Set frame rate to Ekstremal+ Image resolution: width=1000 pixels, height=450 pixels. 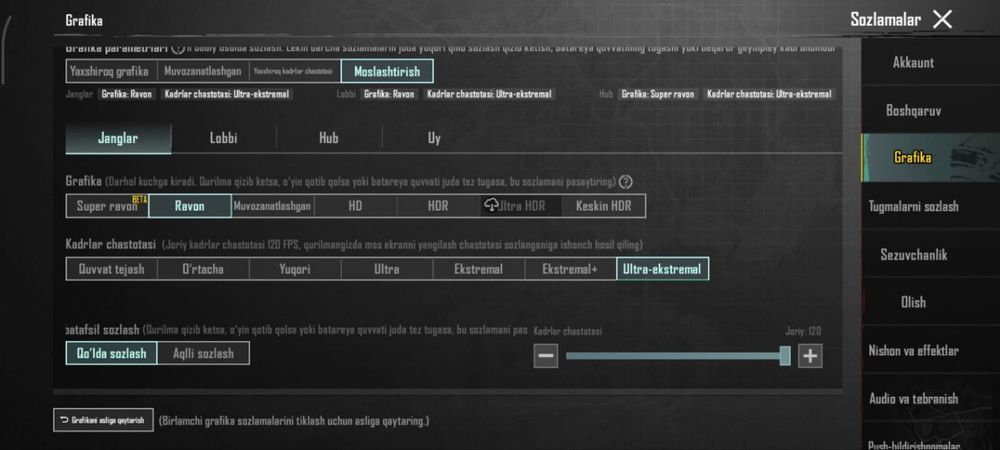click(570, 269)
